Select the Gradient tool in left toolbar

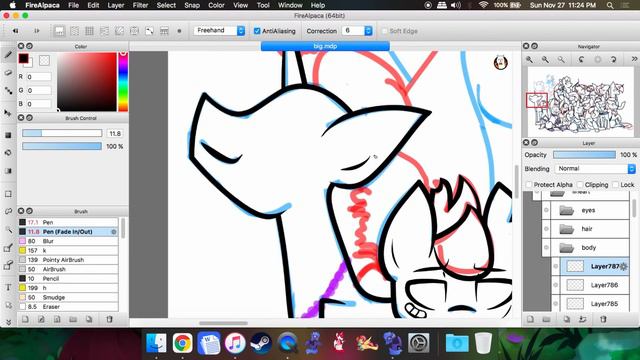[x=8, y=171]
